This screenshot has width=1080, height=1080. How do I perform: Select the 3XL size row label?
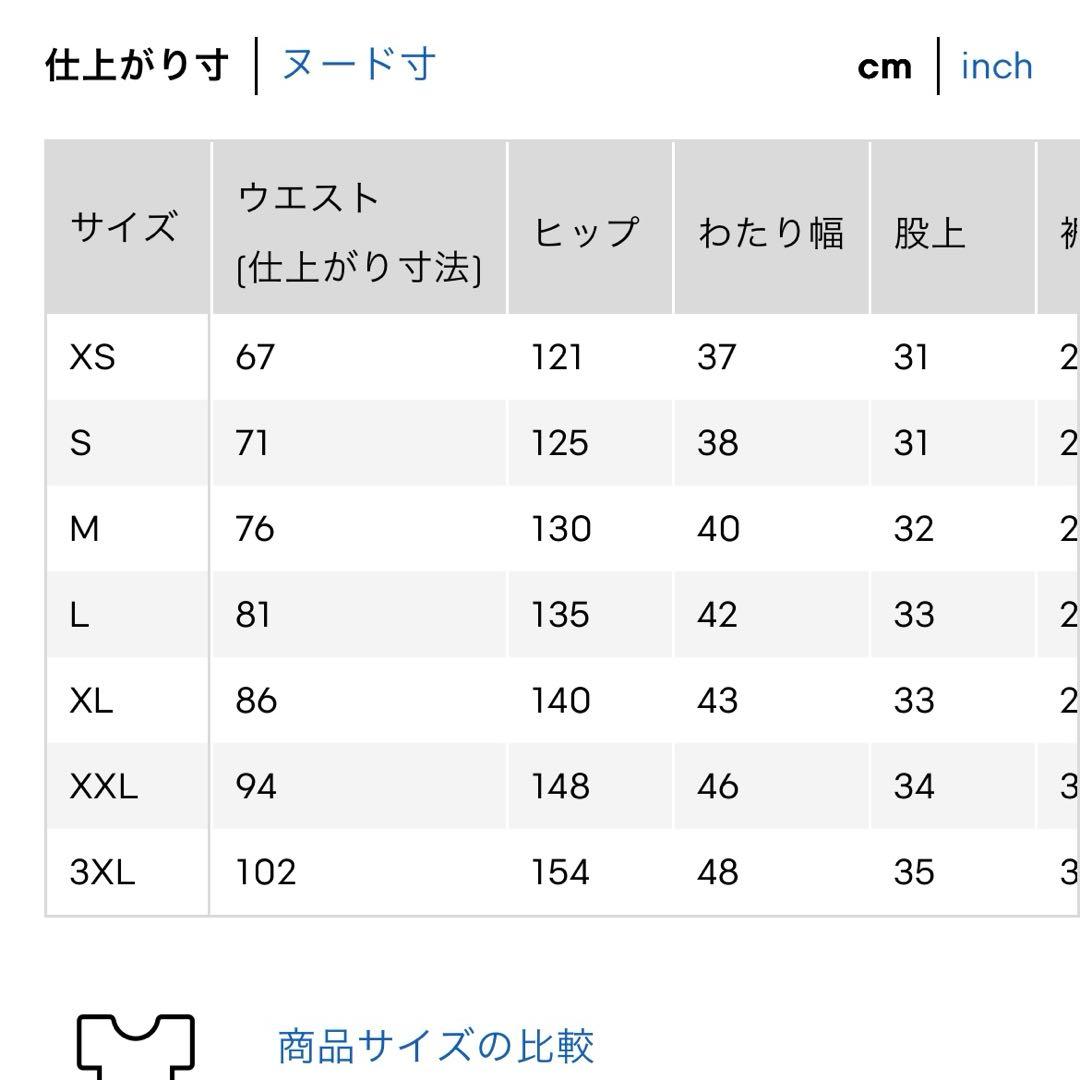(x=102, y=873)
